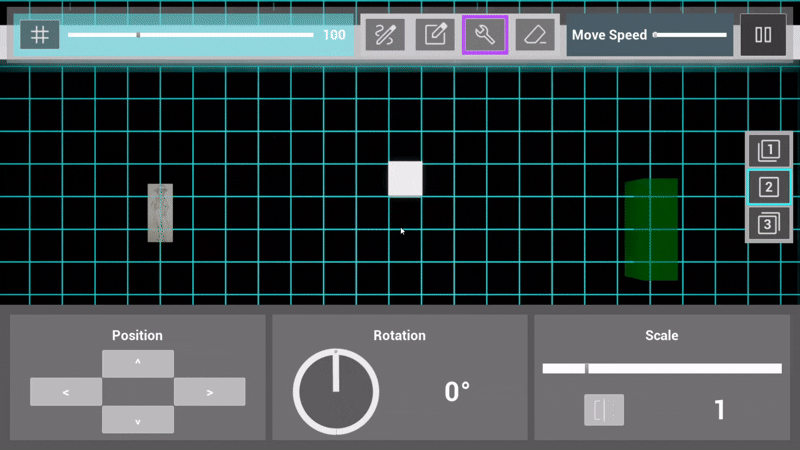The image size is (800, 450).
Task: Click the Scale slider track
Action: (661, 369)
